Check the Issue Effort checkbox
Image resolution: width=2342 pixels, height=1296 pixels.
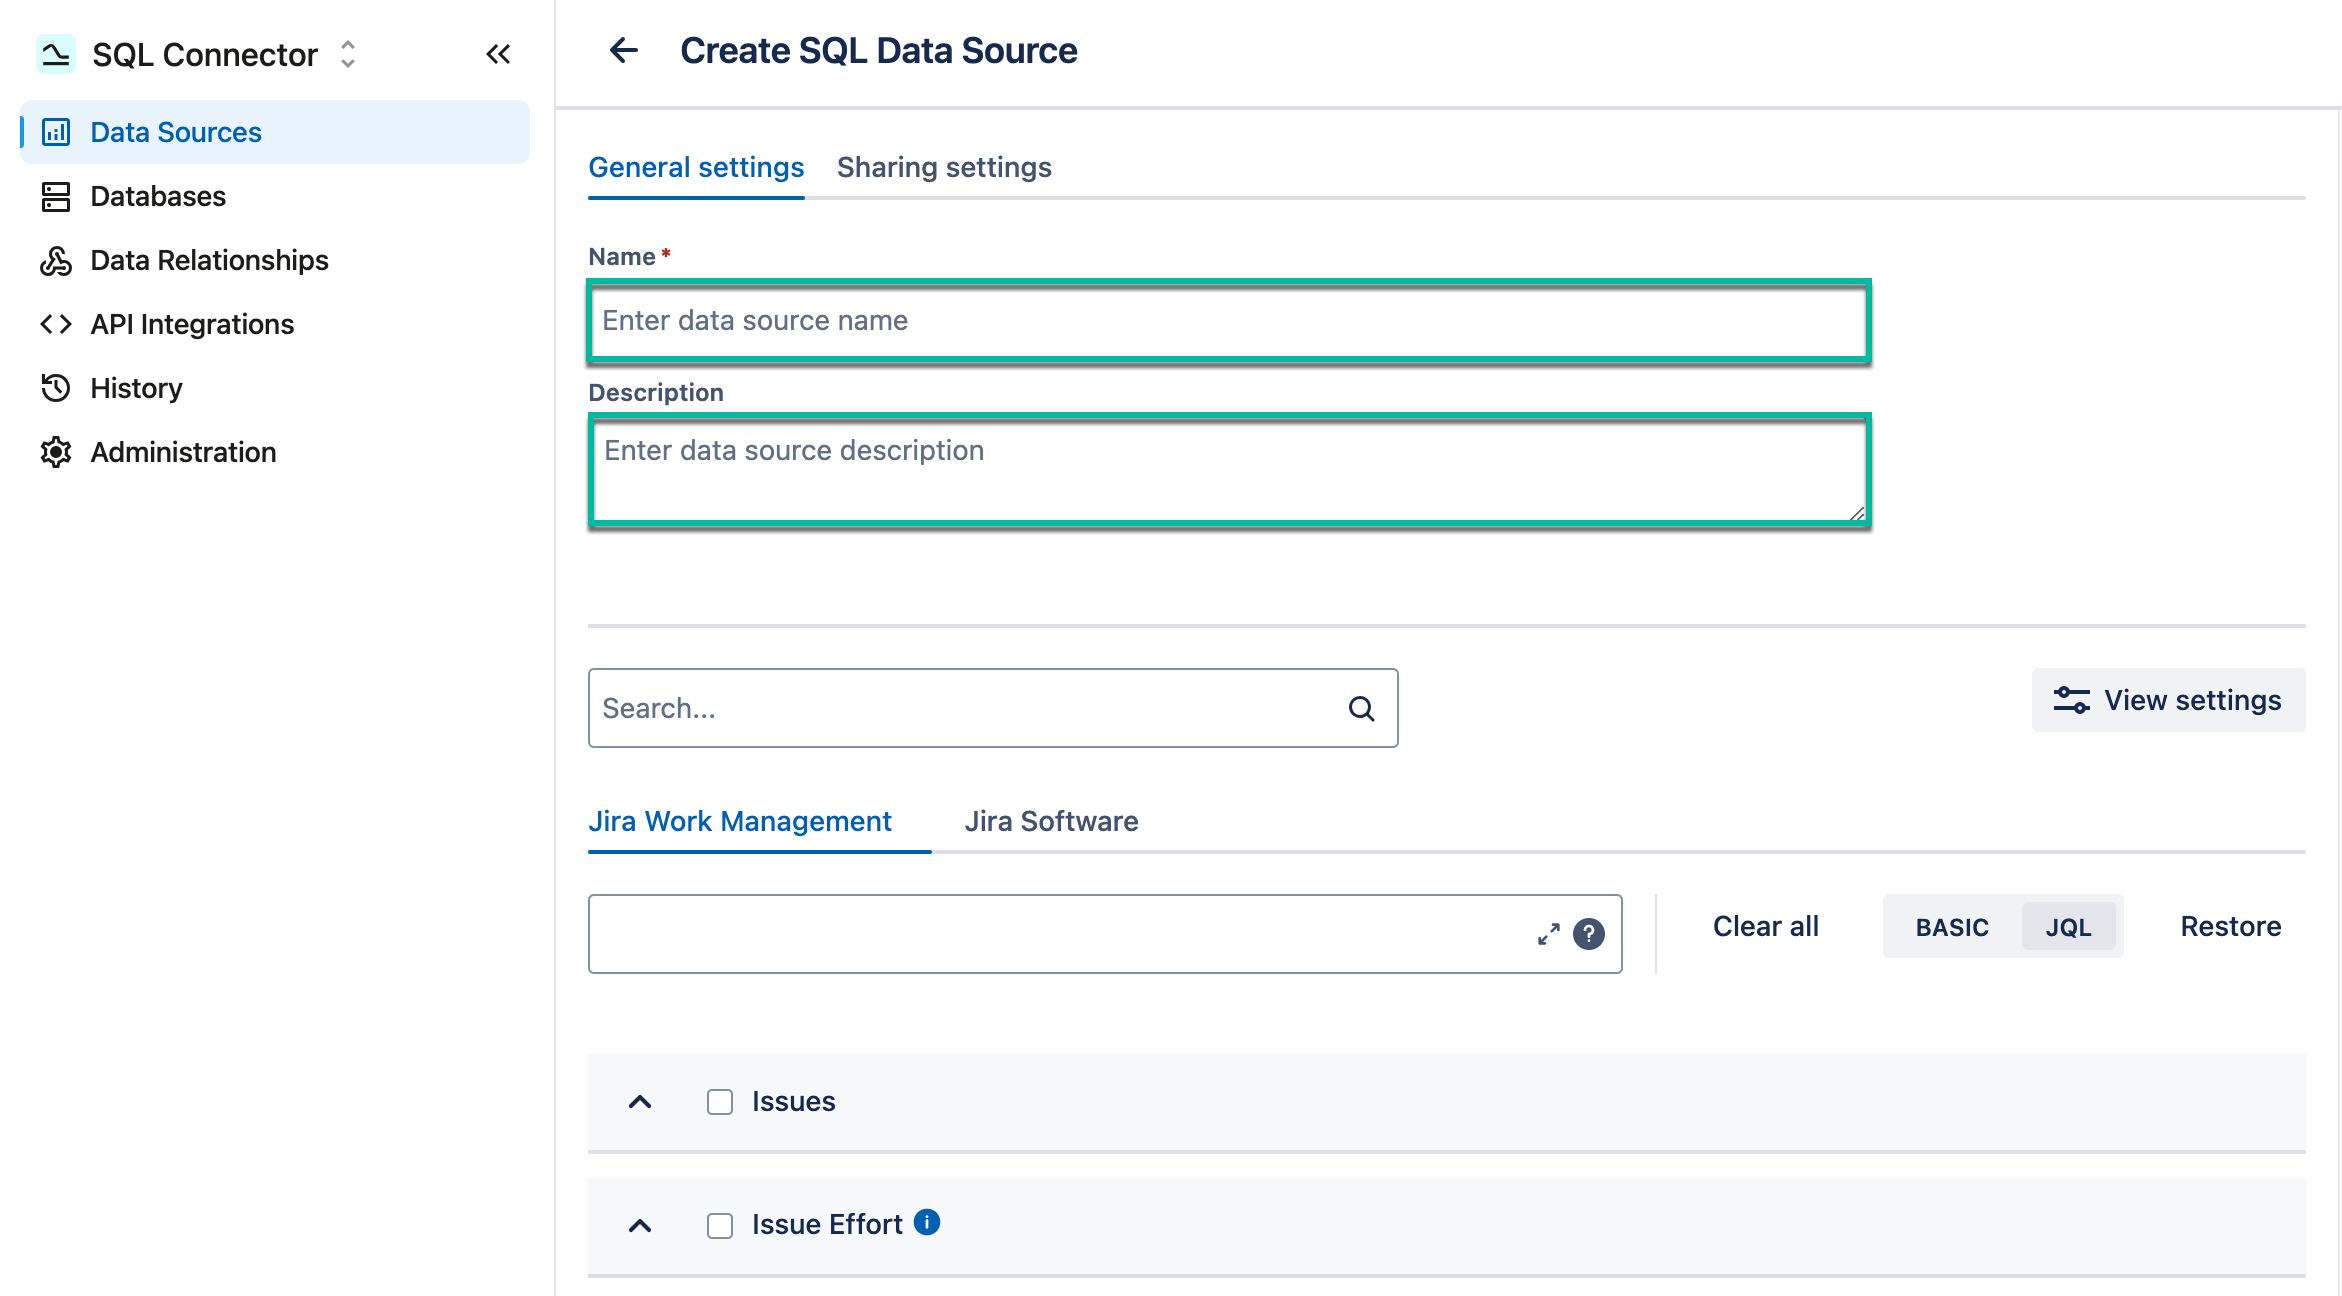point(719,1224)
